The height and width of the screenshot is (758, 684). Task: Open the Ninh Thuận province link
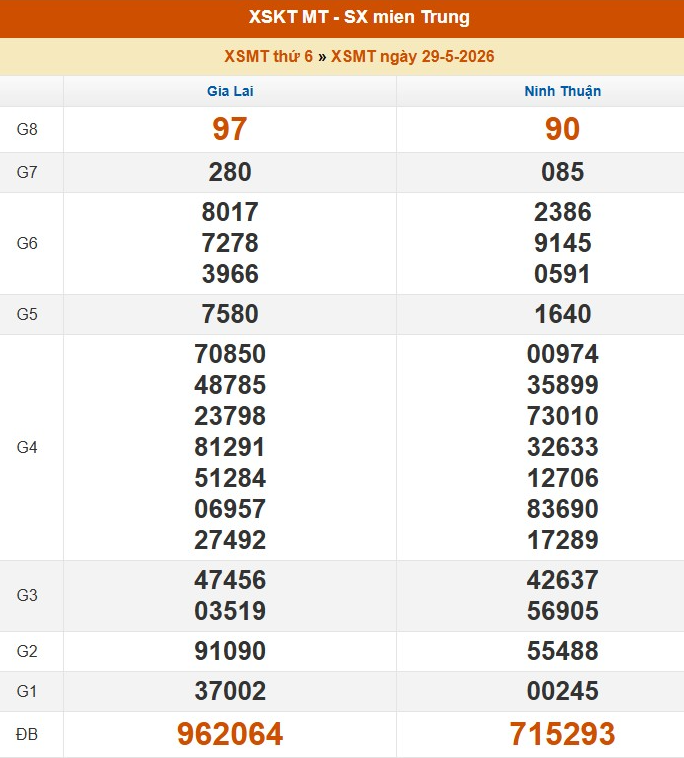pos(563,91)
